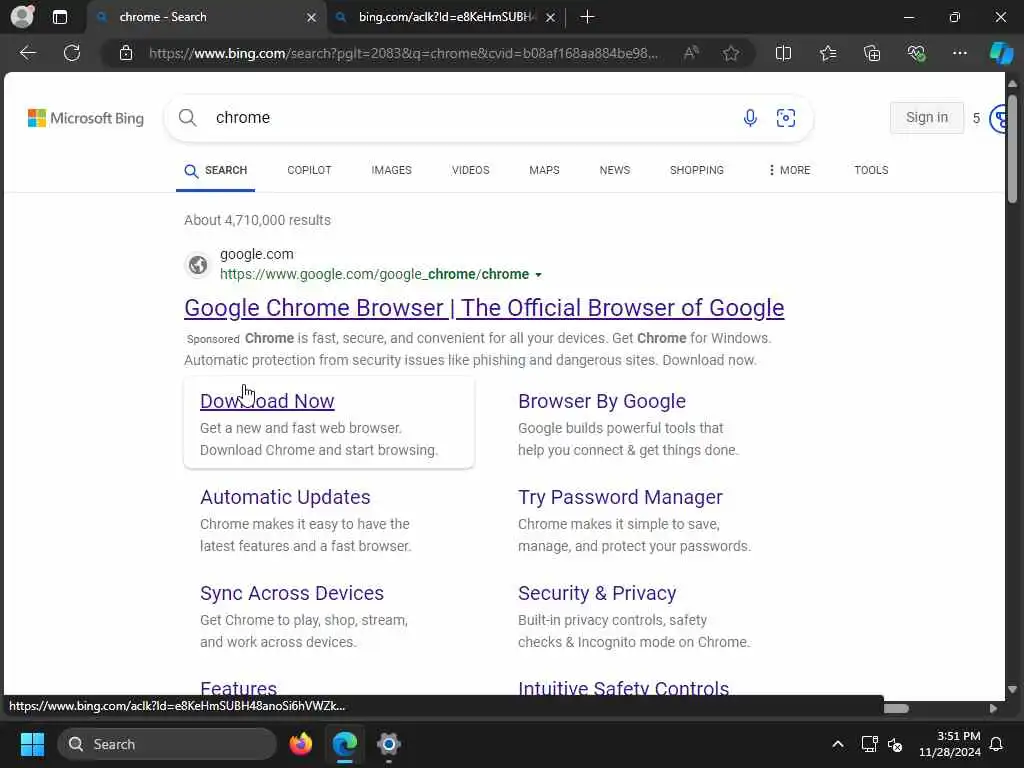This screenshot has width=1024, height=768.
Task: Switch to the bing.com/aclk tab
Action: pyautogui.click(x=447, y=17)
